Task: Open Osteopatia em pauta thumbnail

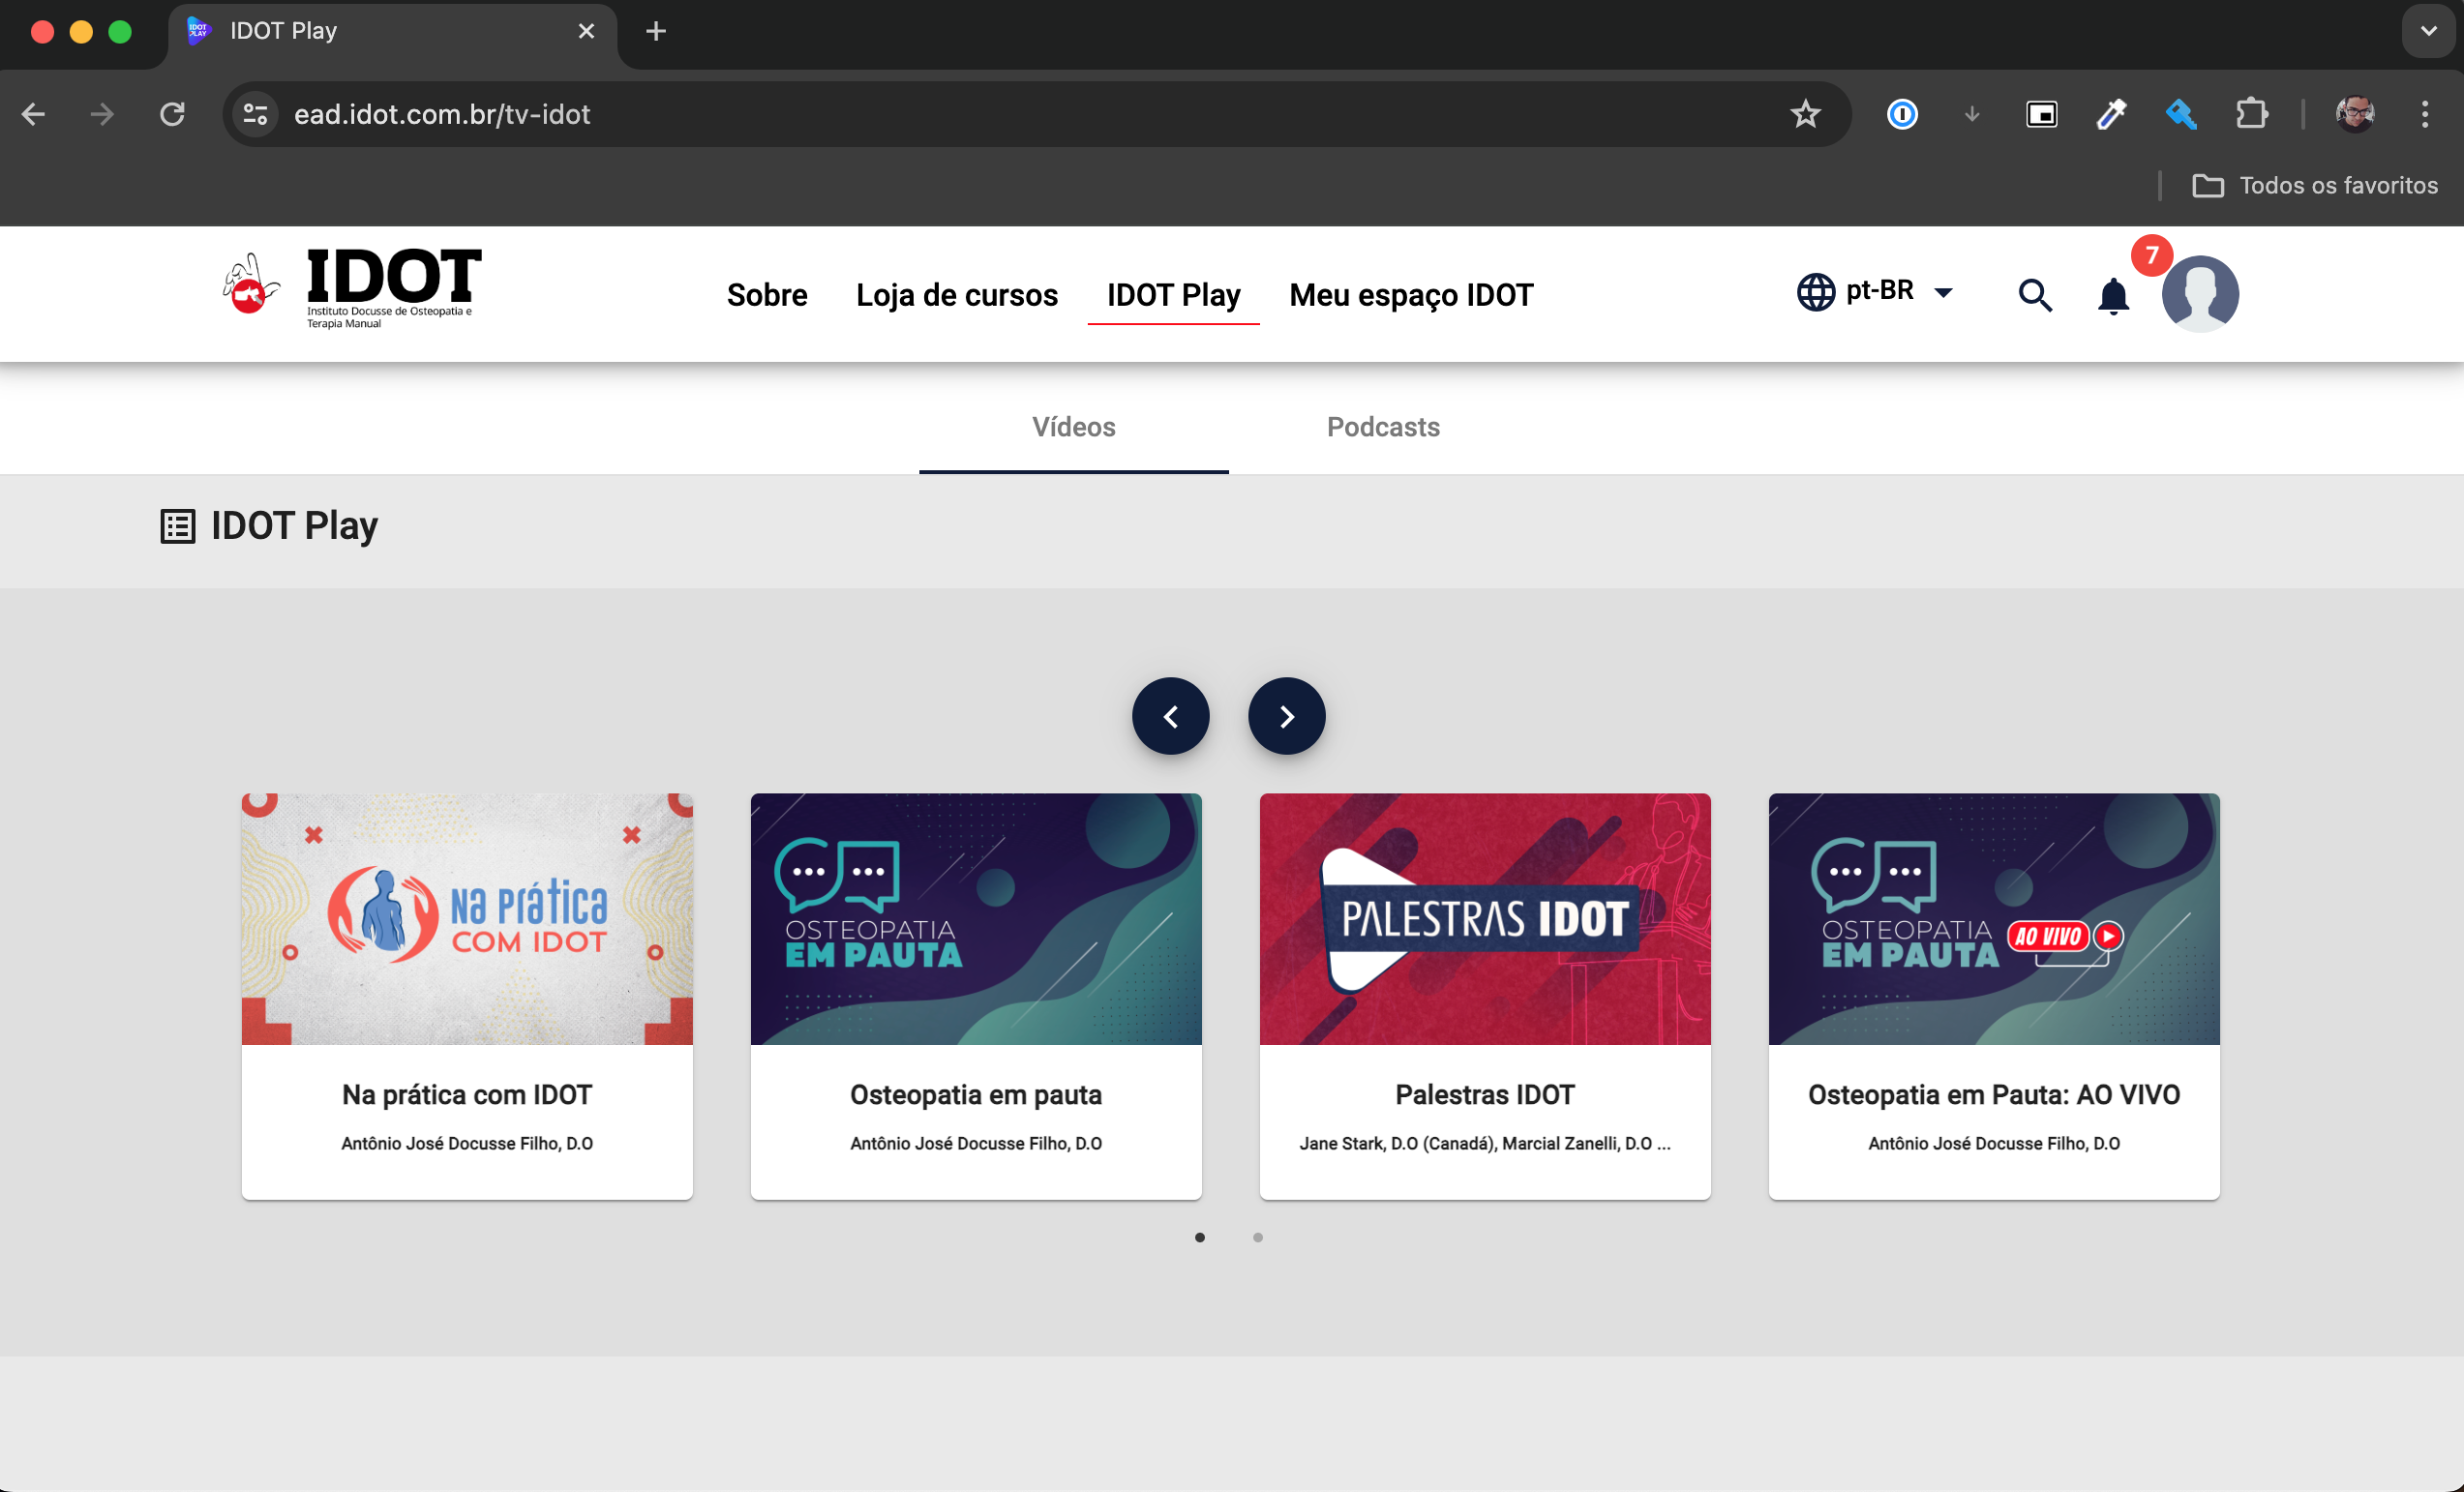Action: click(x=976, y=919)
